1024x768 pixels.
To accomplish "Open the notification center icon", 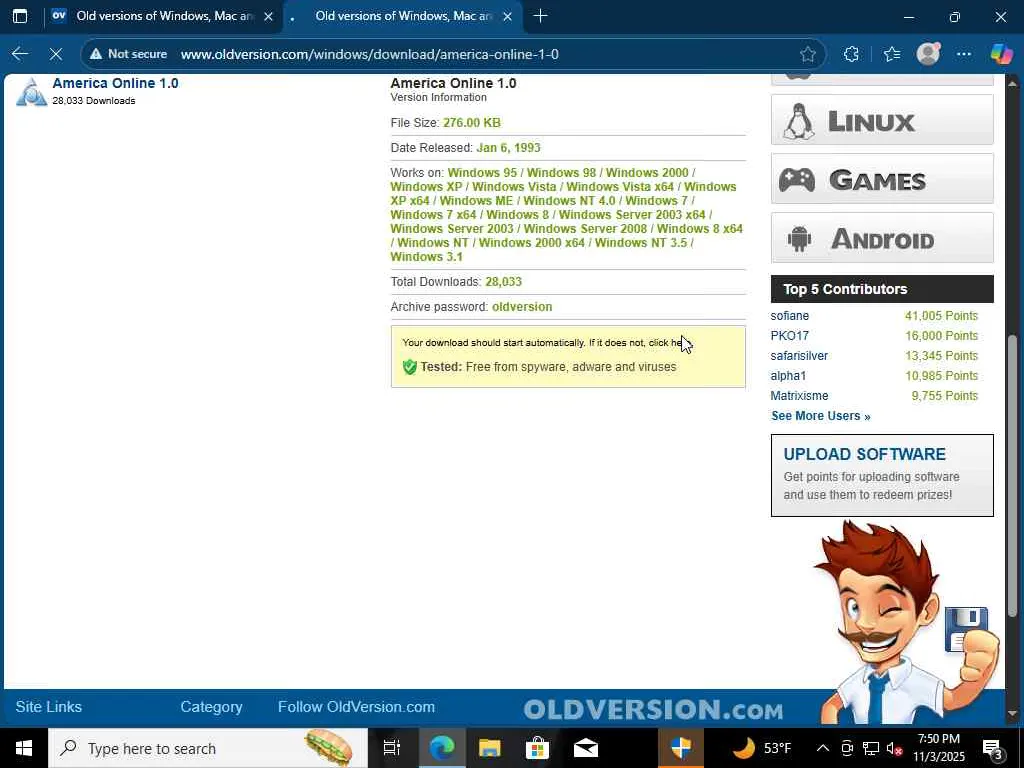I will 993,748.
